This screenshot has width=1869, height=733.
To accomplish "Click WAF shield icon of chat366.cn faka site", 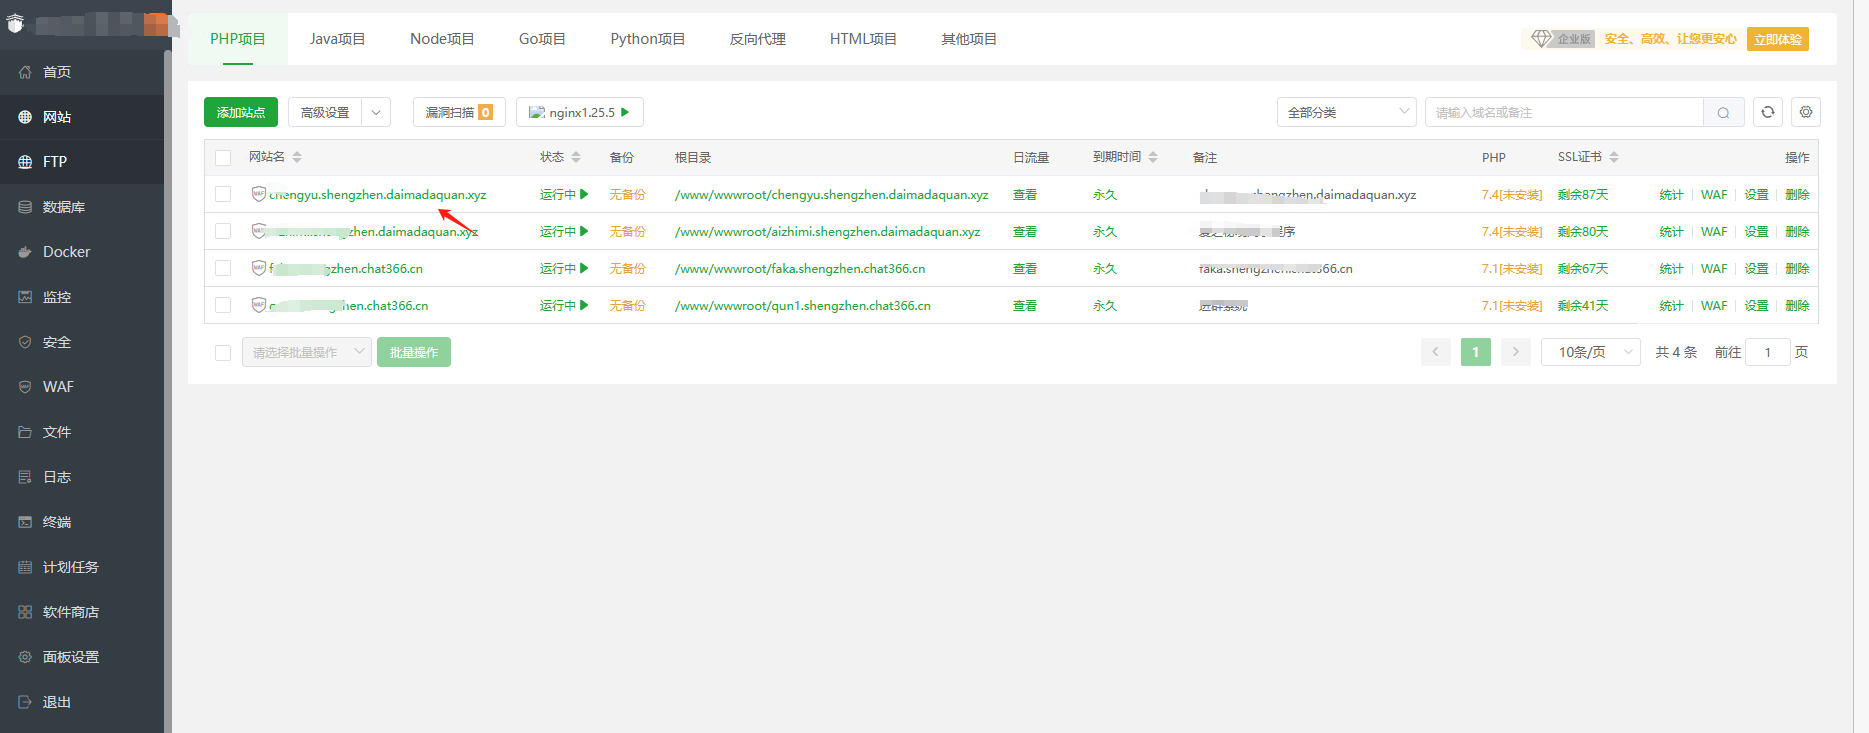I will tap(259, 268).
